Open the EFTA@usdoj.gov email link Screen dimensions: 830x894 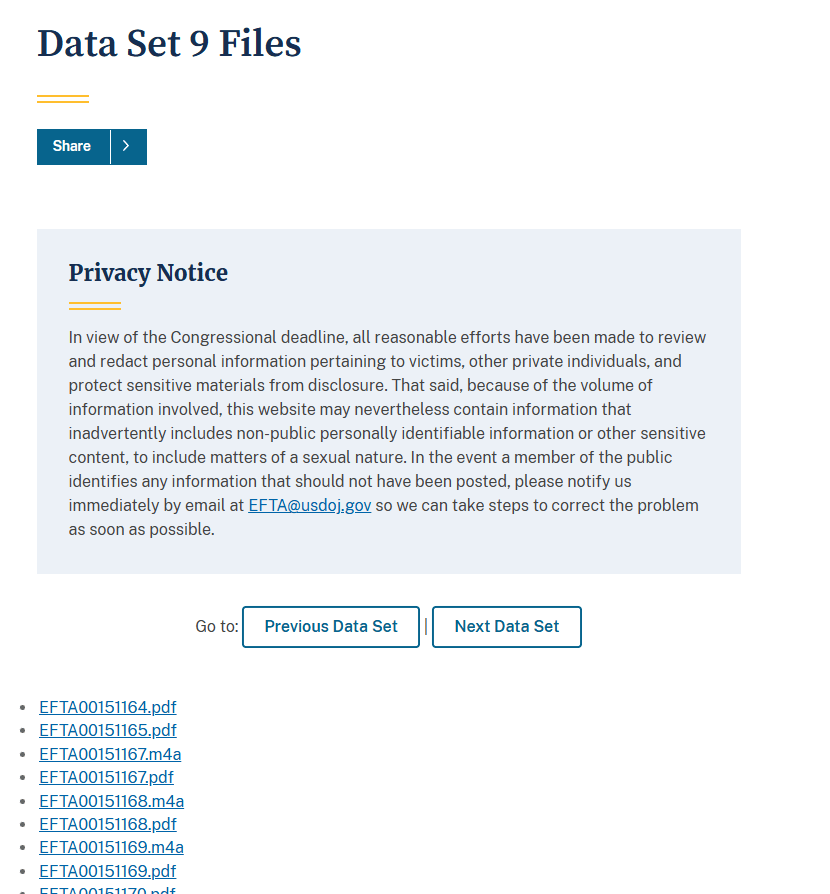pyautogui.click(x=309, y=505)
